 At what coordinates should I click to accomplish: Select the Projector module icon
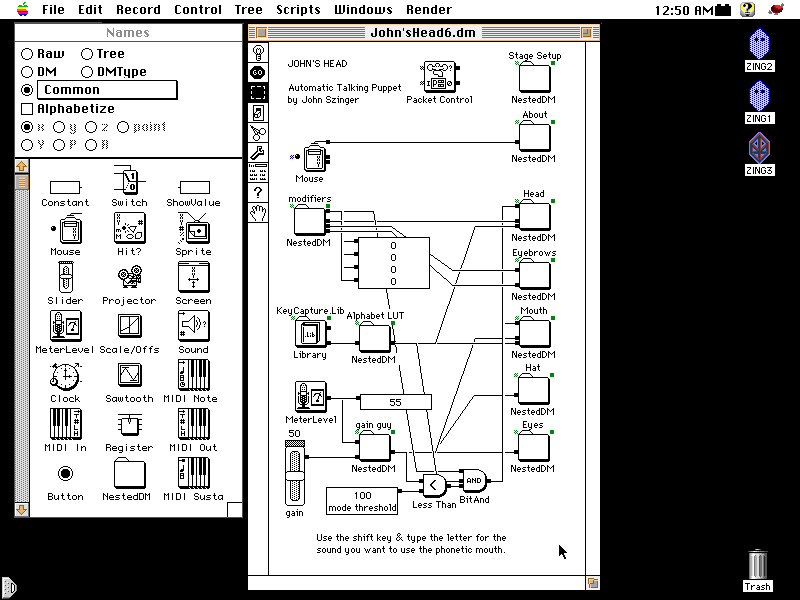coord(130,277)
